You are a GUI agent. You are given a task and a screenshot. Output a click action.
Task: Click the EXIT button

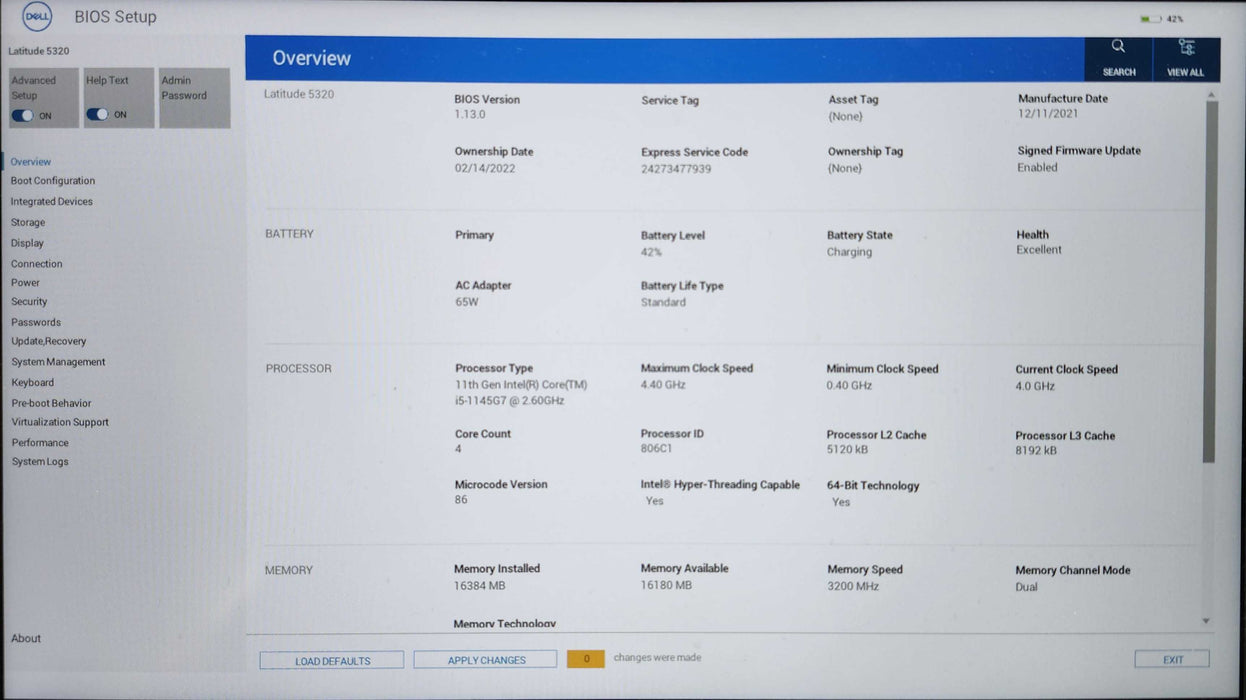pyautogui.click(x=1171, y=660)
